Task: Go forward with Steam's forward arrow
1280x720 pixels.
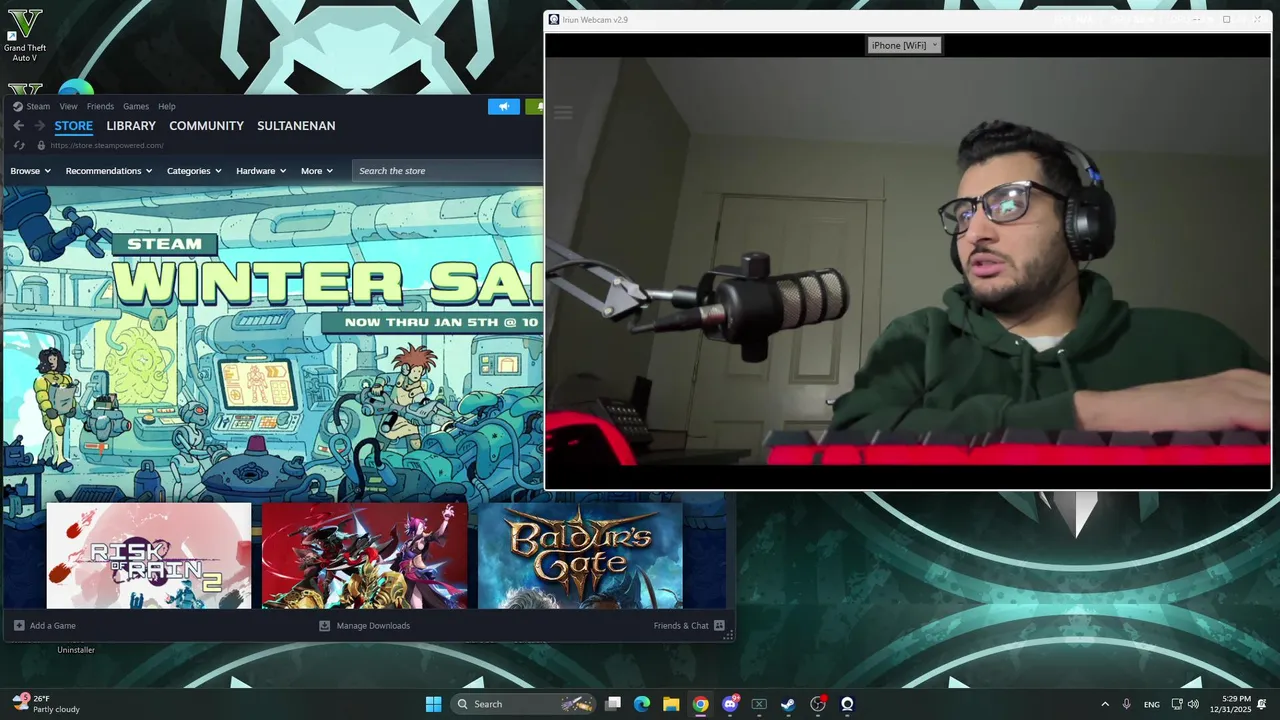Action: (40, 126)
